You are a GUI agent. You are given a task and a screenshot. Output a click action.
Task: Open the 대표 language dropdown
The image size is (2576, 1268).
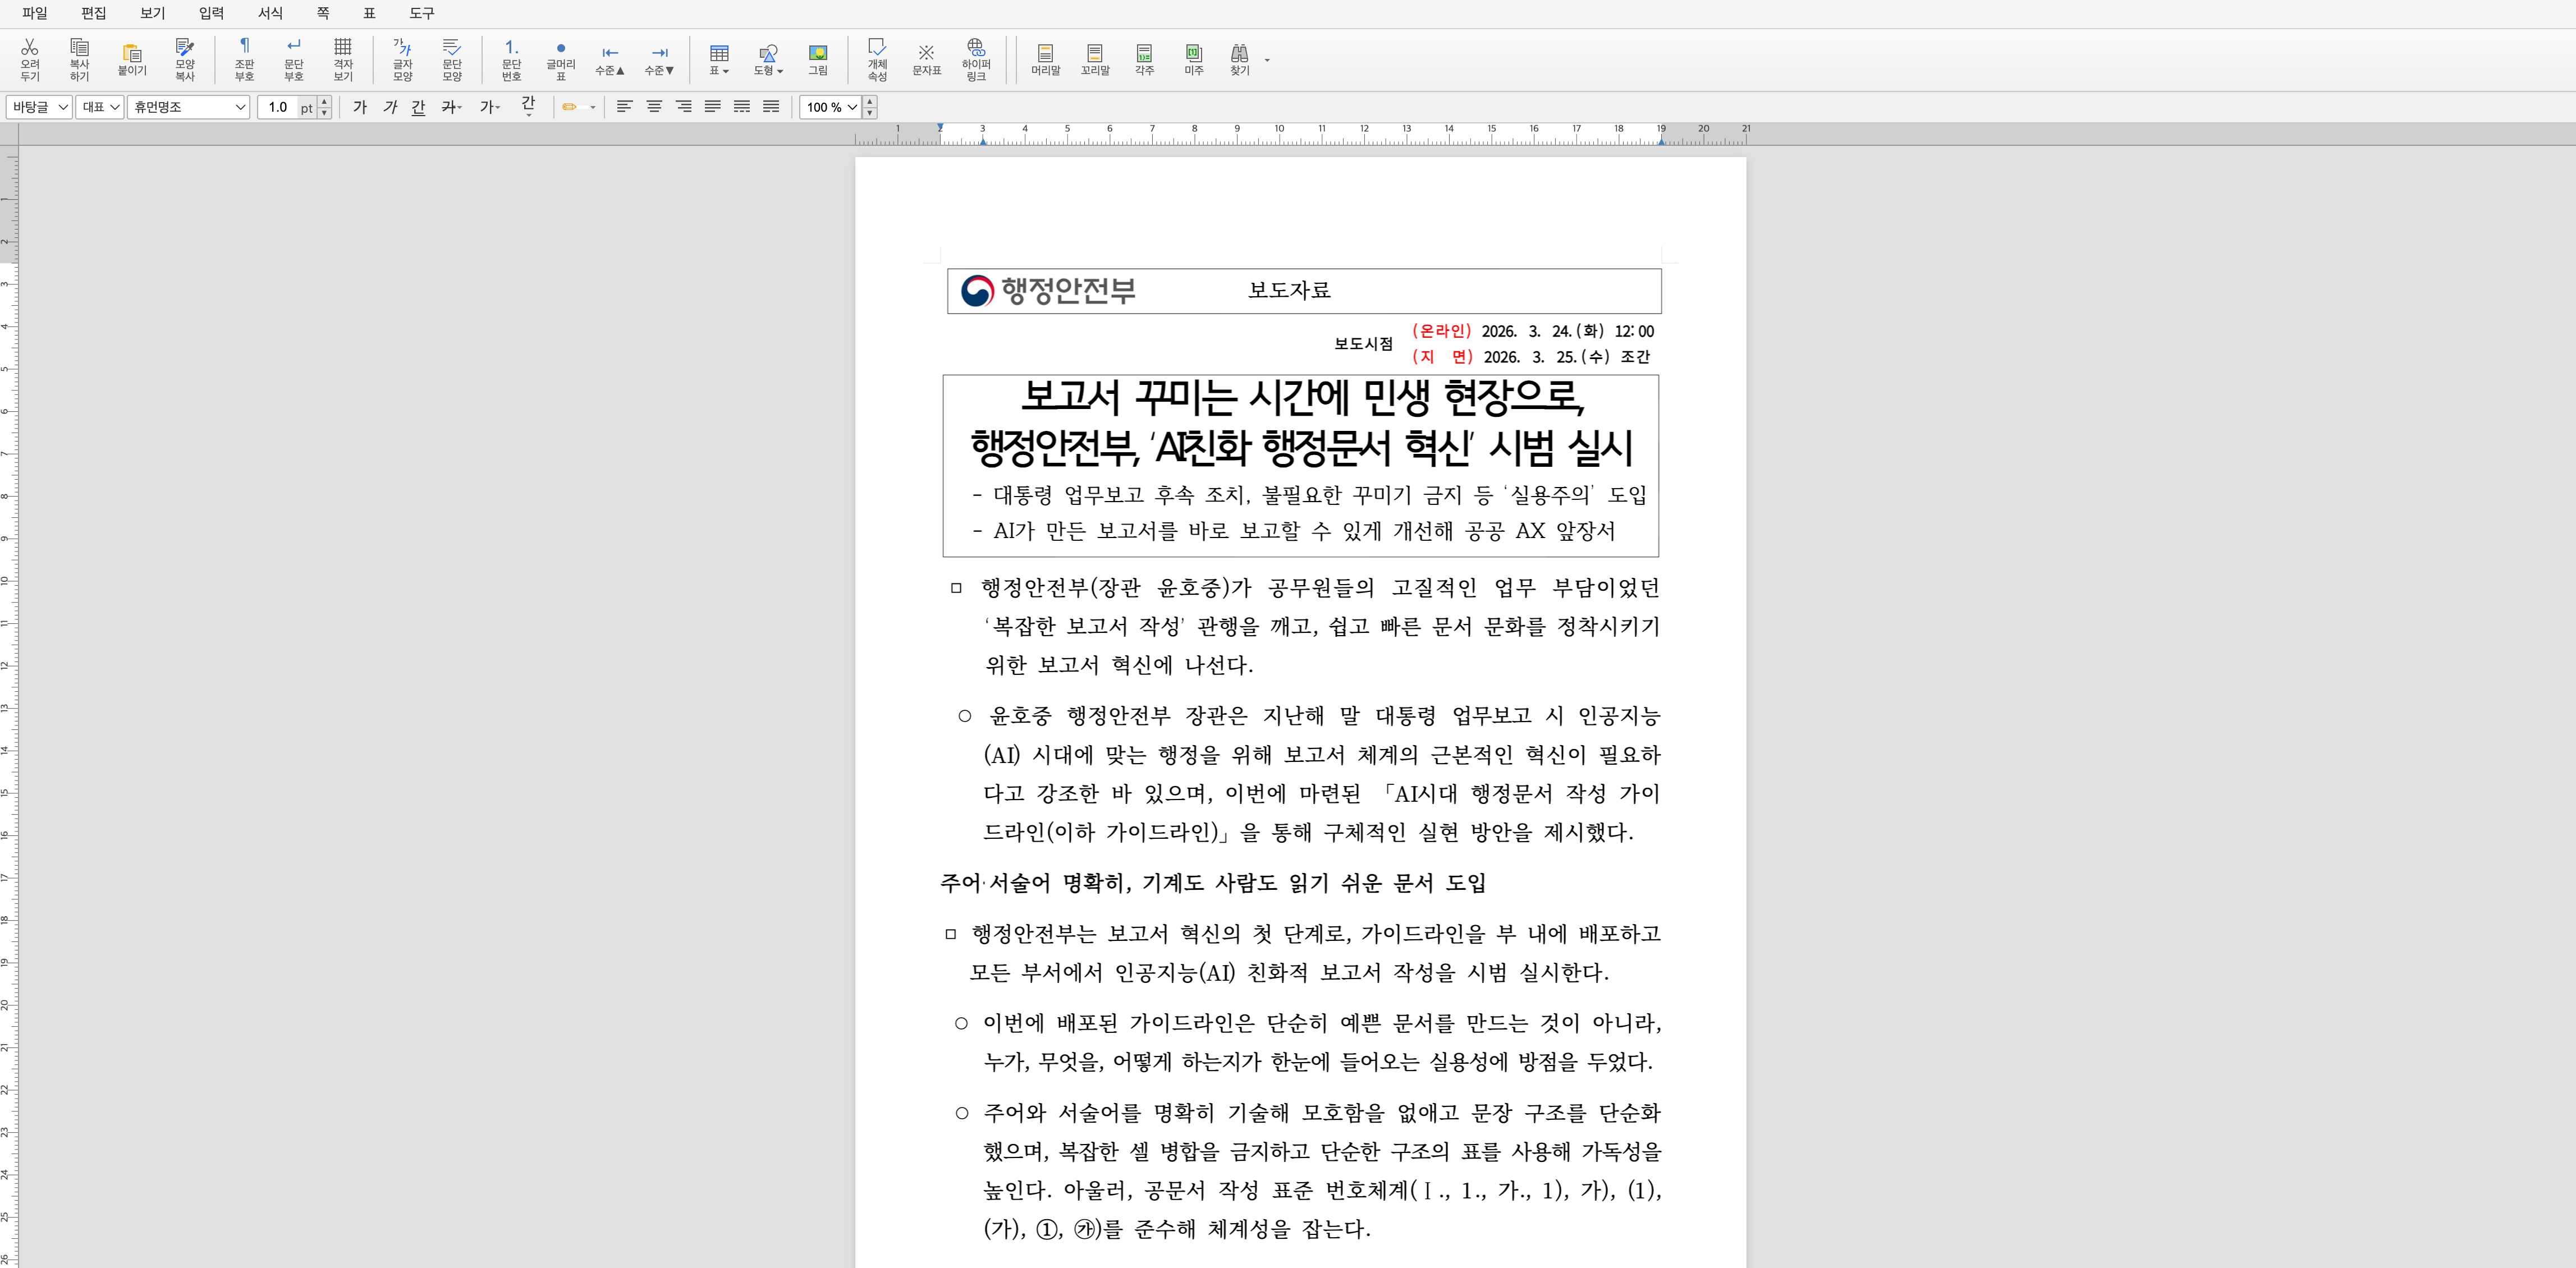[100, 107]
